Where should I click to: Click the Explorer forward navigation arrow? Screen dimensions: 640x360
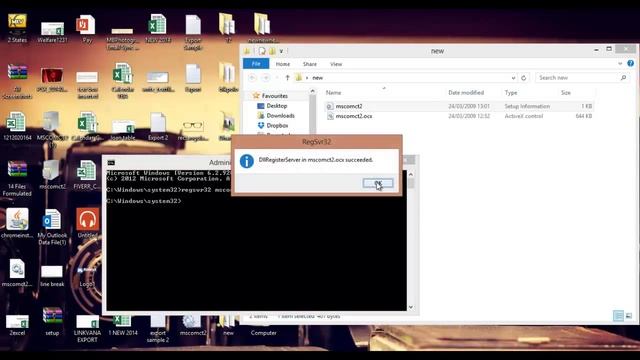coord(266,78)
